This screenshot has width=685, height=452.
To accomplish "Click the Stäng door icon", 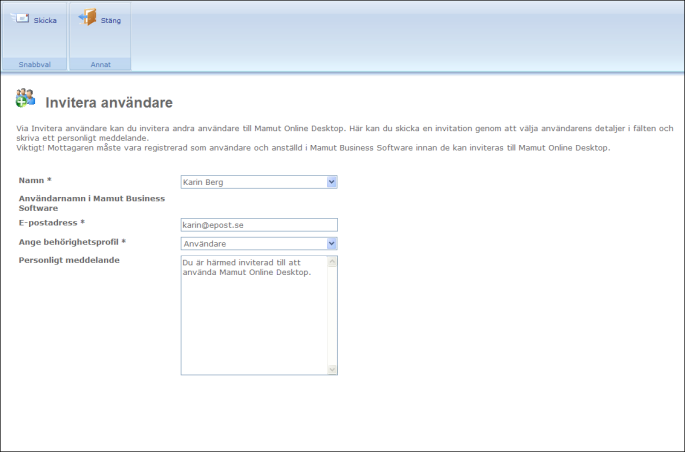I will [x=87, y=17].
